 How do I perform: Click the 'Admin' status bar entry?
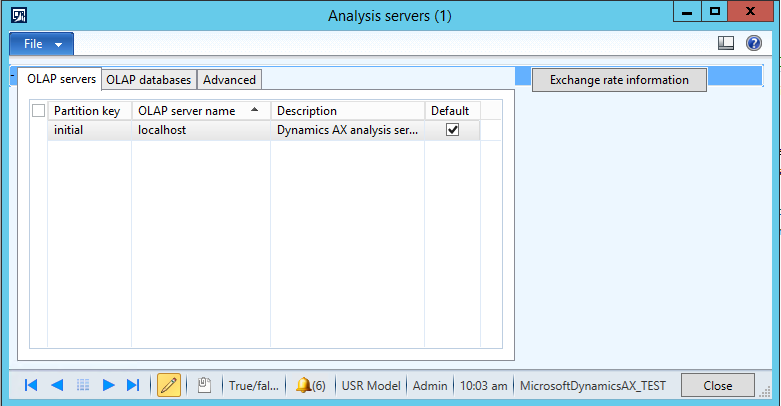tap(430, 386)
